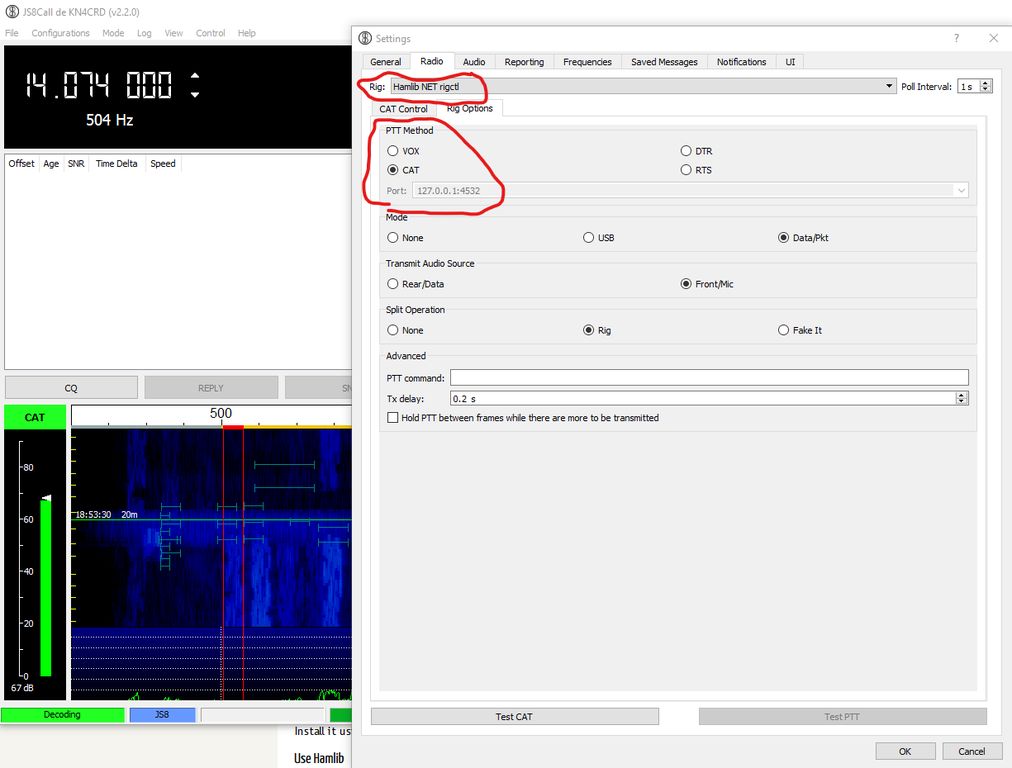Open the Help menu
This screenshot has width=1012, height=768.
[x=247, y=33]
